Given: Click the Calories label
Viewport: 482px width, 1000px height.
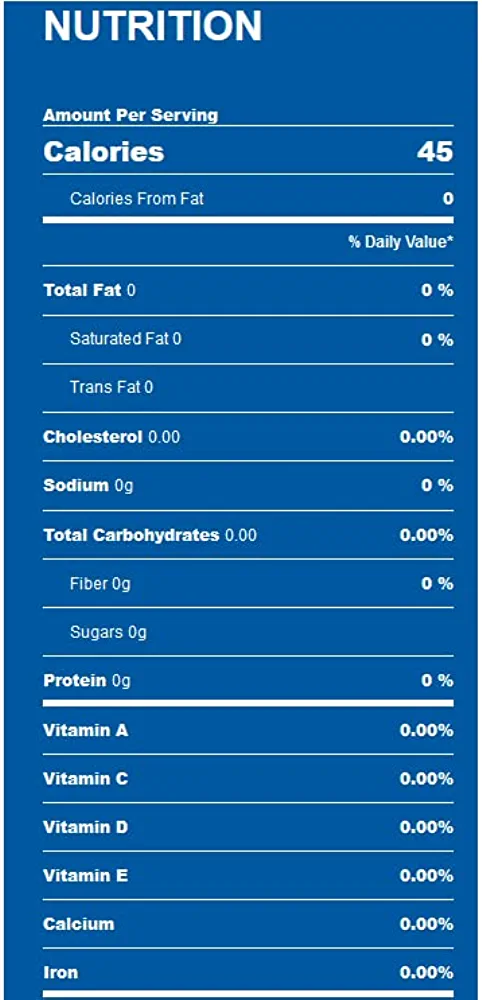Looking at the screenshot, I should (x=104, y=152).
